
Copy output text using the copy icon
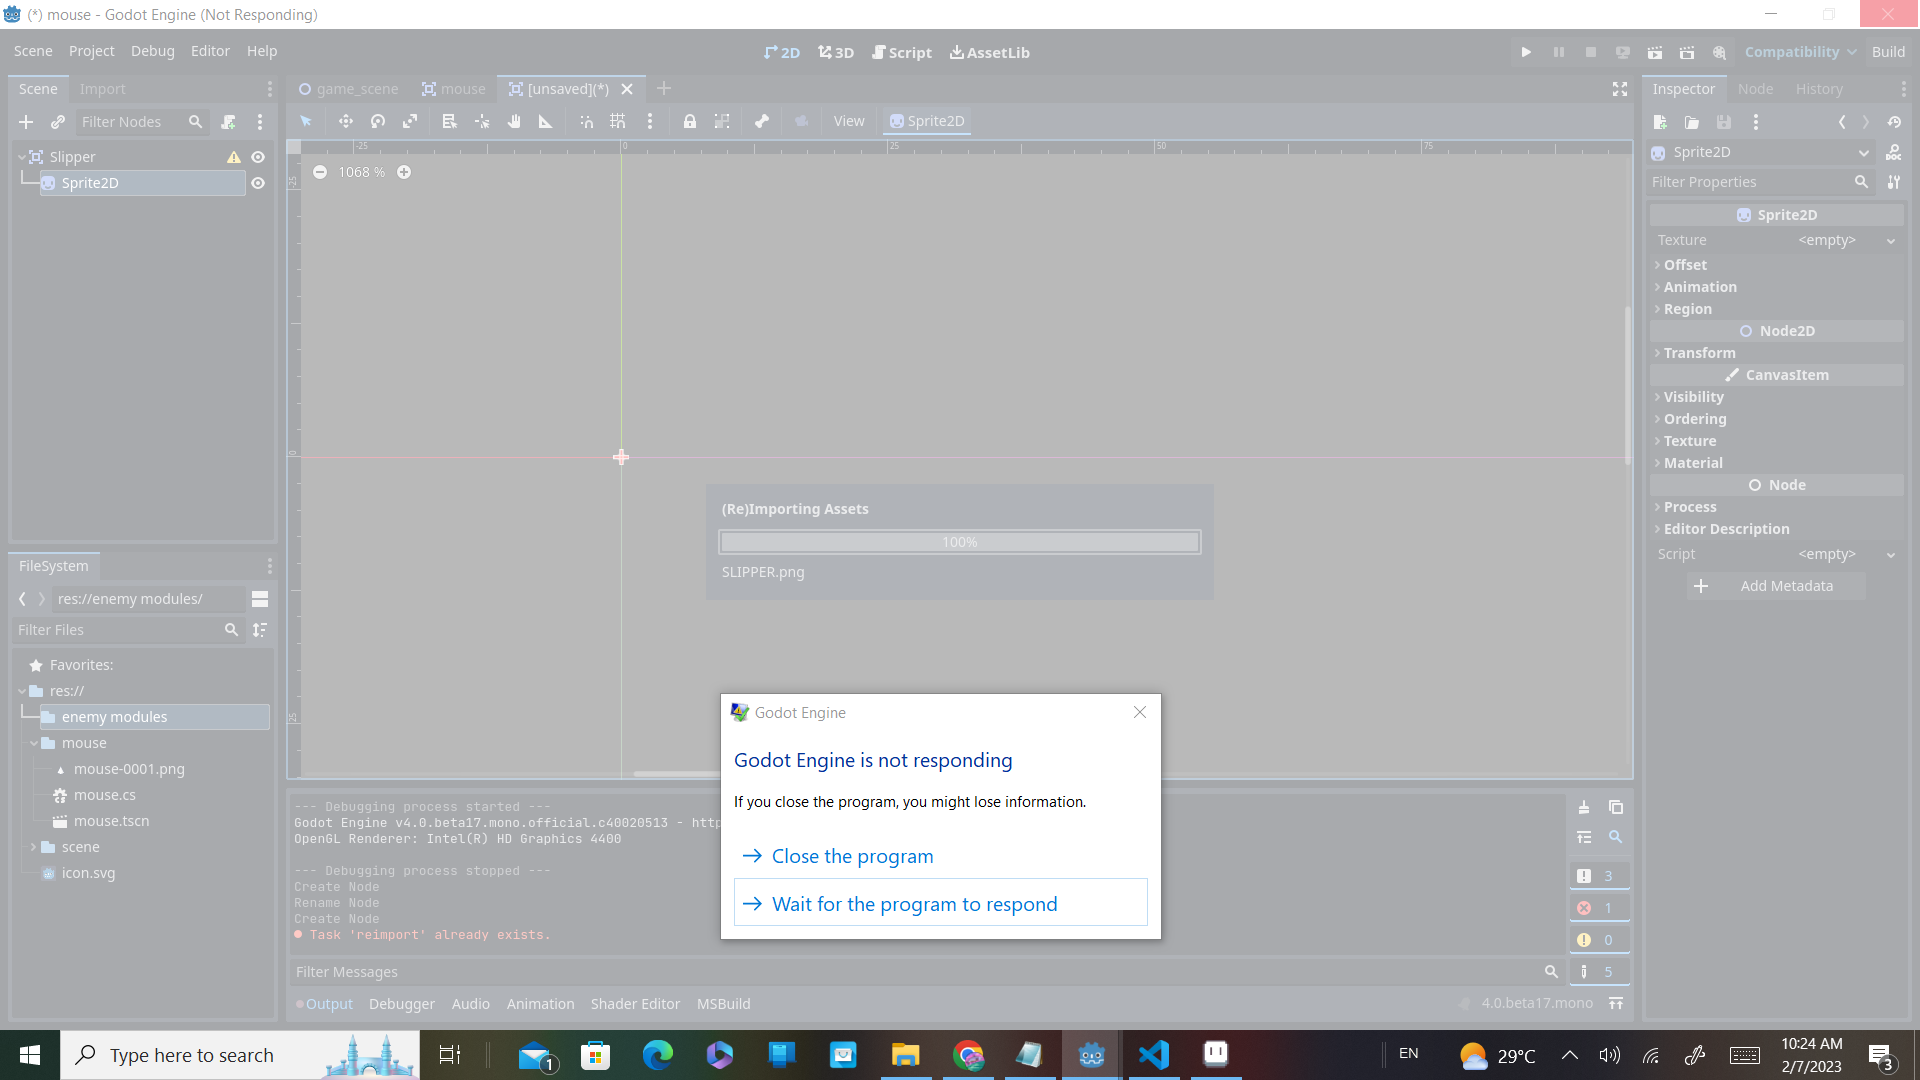coord(1616,807)
